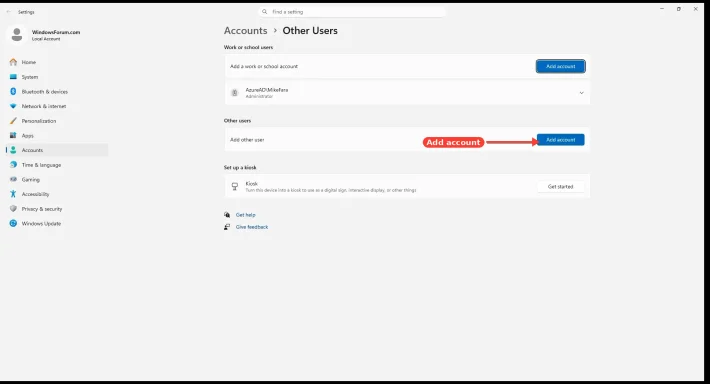Click the Kiosk display icon
The width and height of the screenshot is (710, 384).
pos(235,186)
